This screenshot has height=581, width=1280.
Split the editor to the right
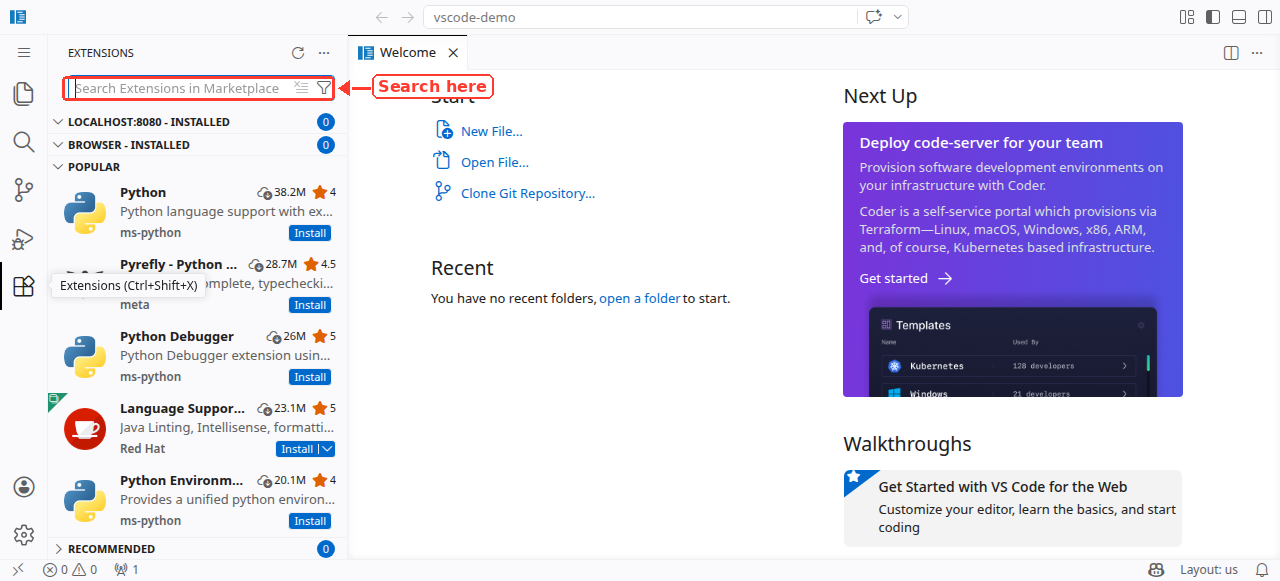point(1232,53)
